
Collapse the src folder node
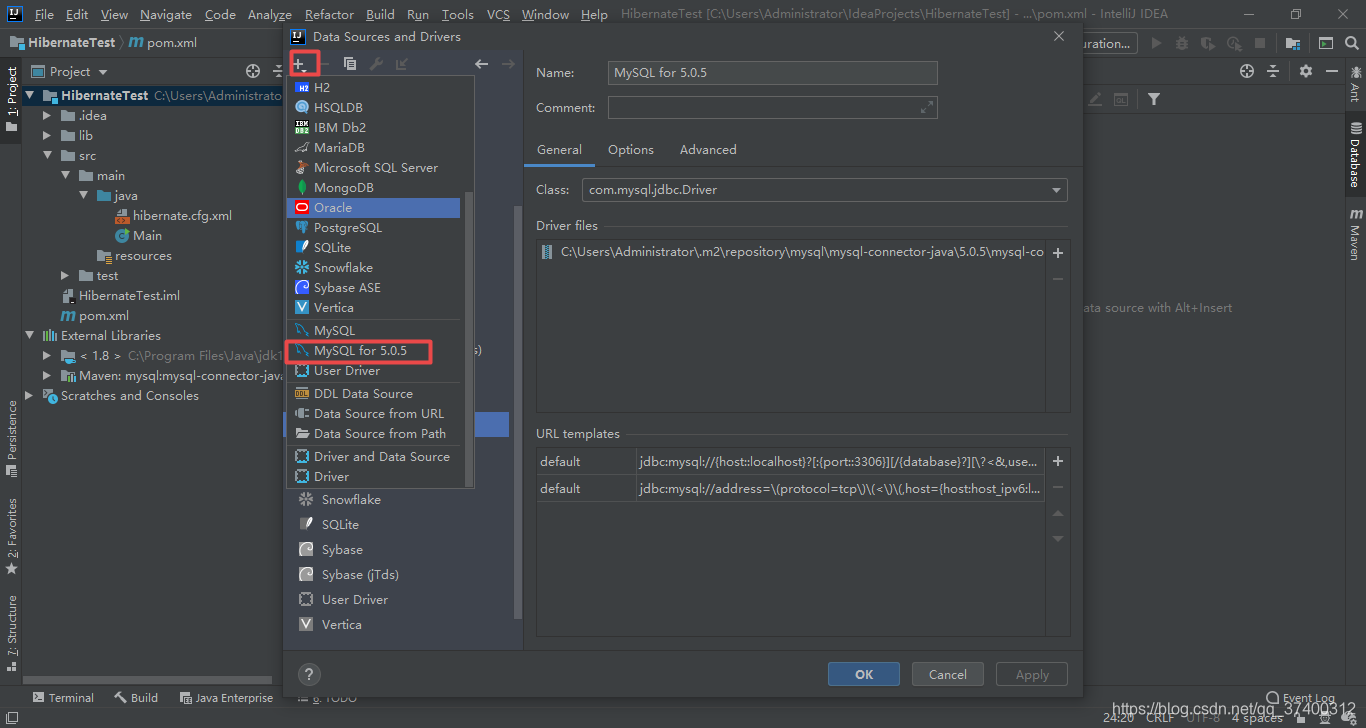(47, 155)
